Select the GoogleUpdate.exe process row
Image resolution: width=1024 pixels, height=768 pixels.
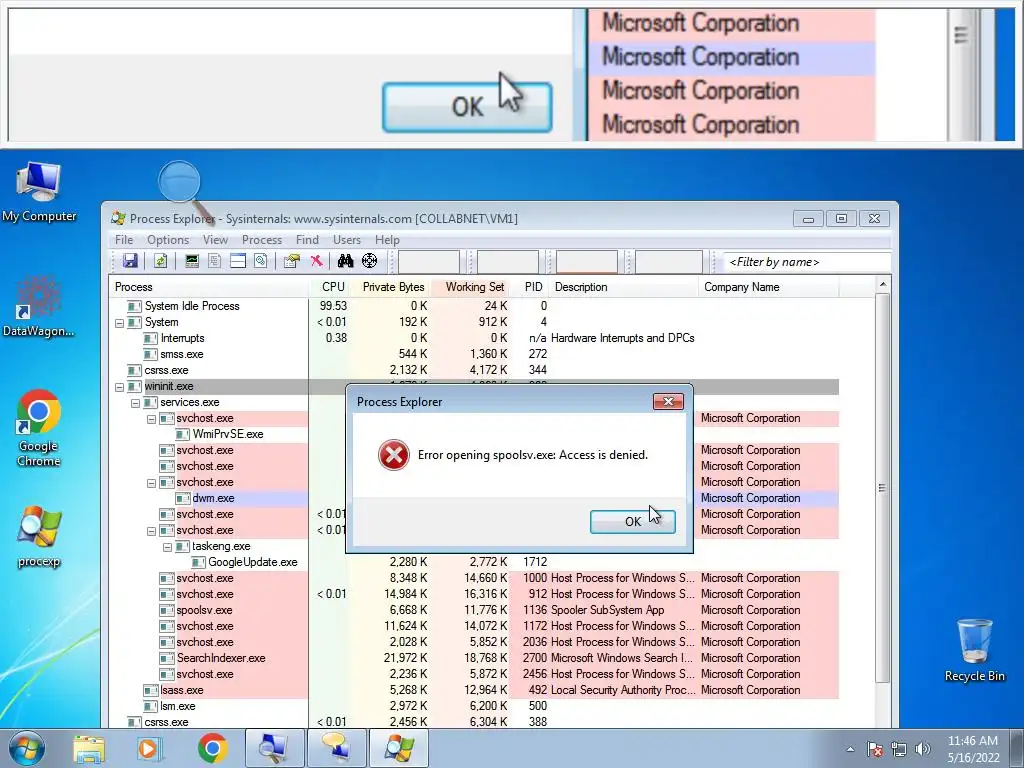click(474, 562)
